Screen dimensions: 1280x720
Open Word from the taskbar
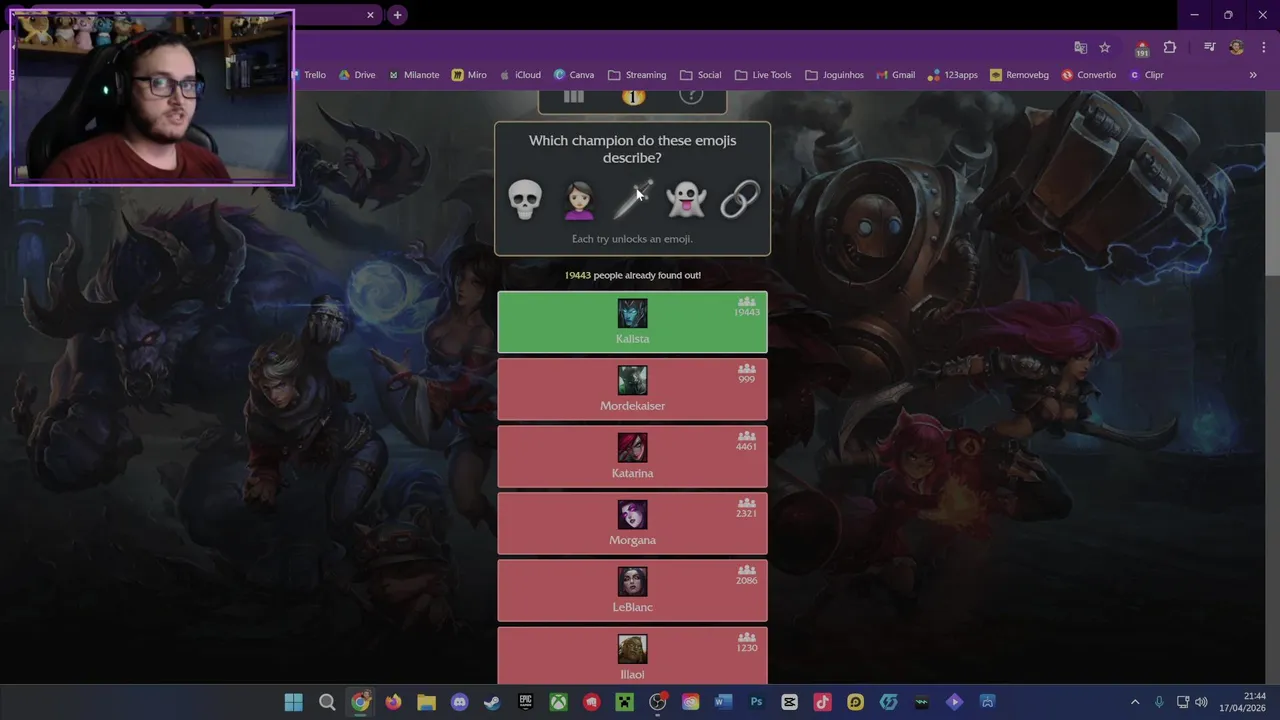[x=723, y=702]
